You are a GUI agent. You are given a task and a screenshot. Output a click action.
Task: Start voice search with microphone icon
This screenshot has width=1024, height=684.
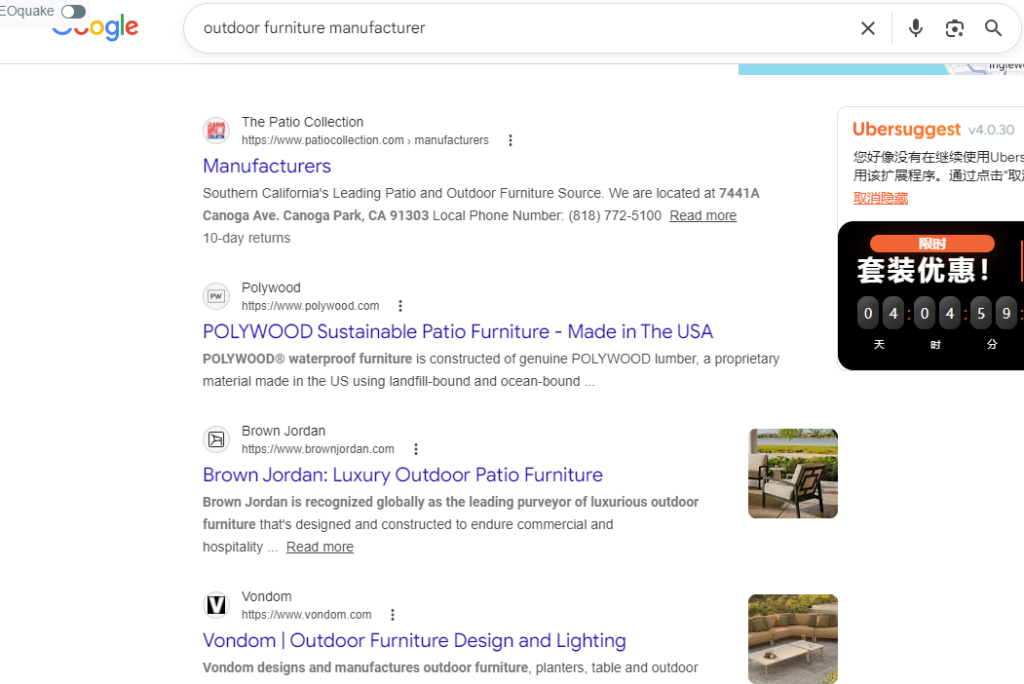[x=916, y=28]
